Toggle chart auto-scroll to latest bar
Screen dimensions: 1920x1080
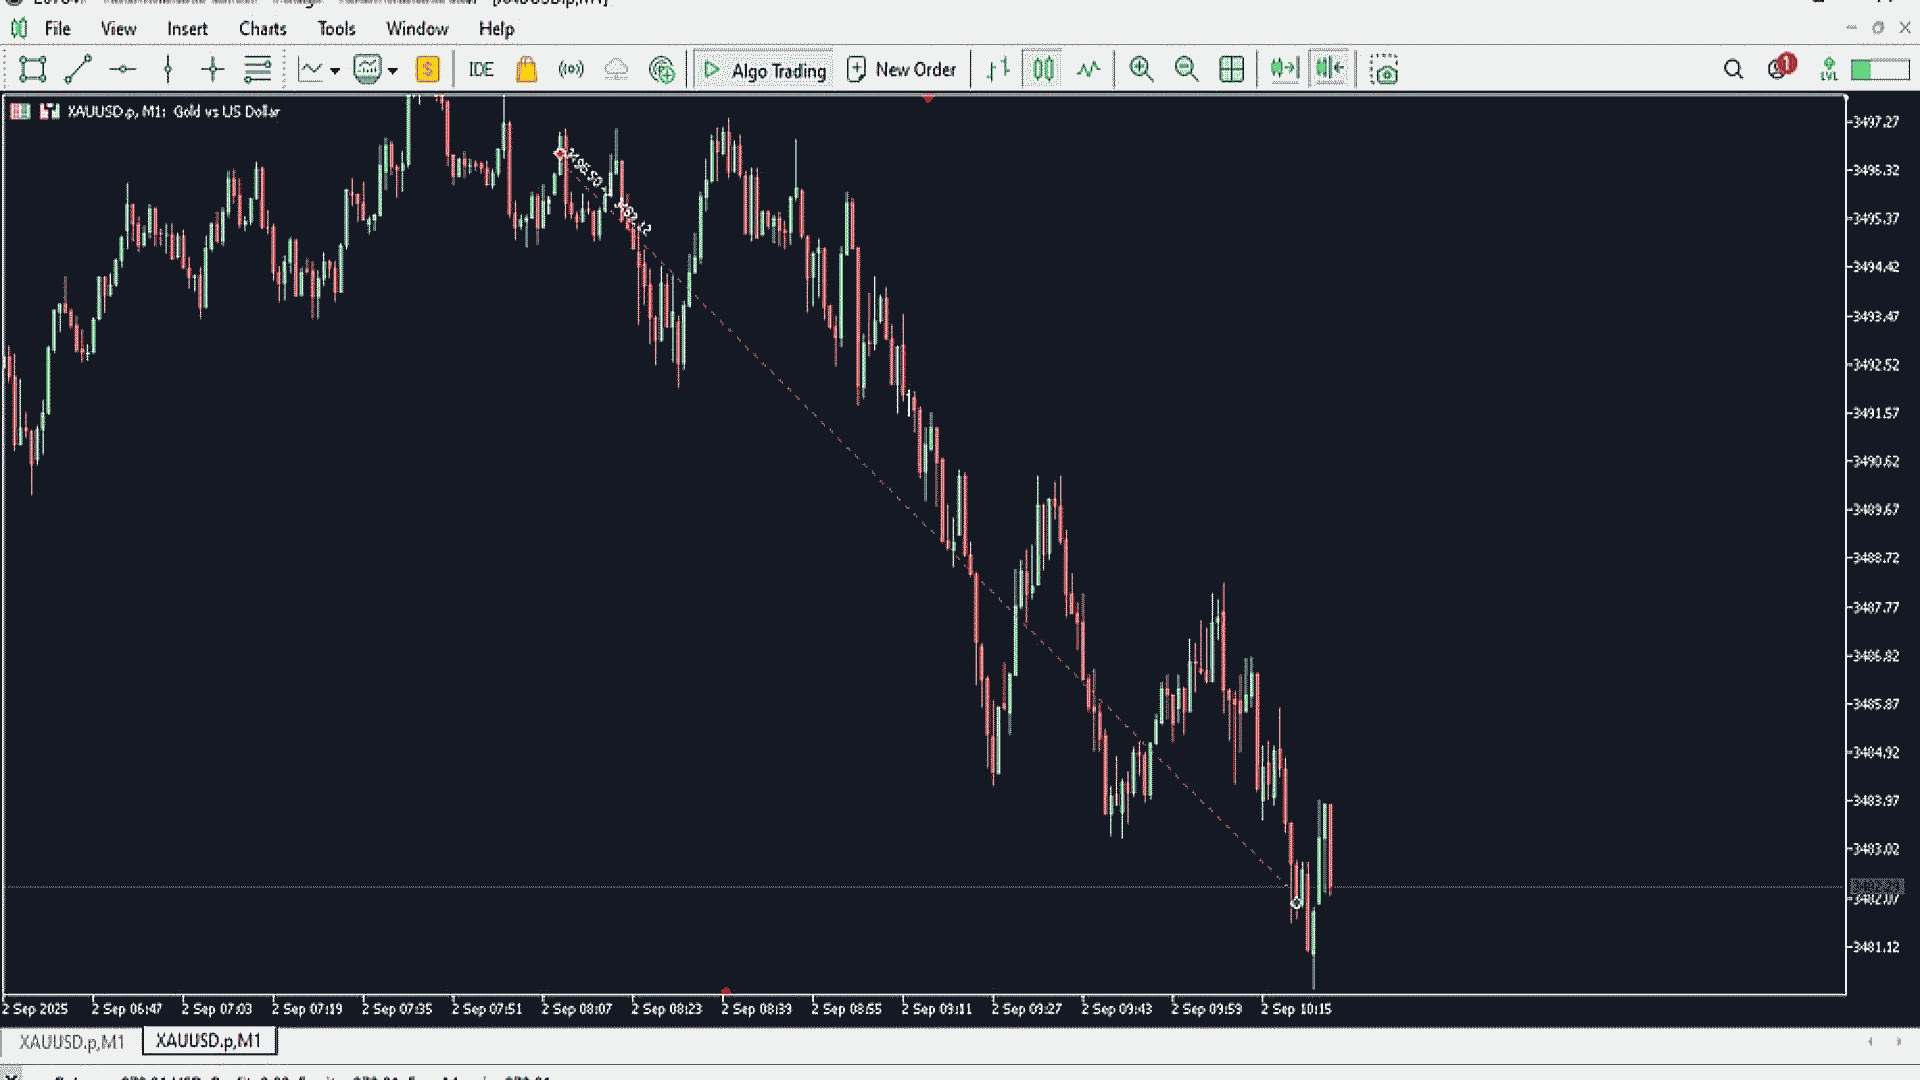pyautogui.click(x=1284, y=69)
